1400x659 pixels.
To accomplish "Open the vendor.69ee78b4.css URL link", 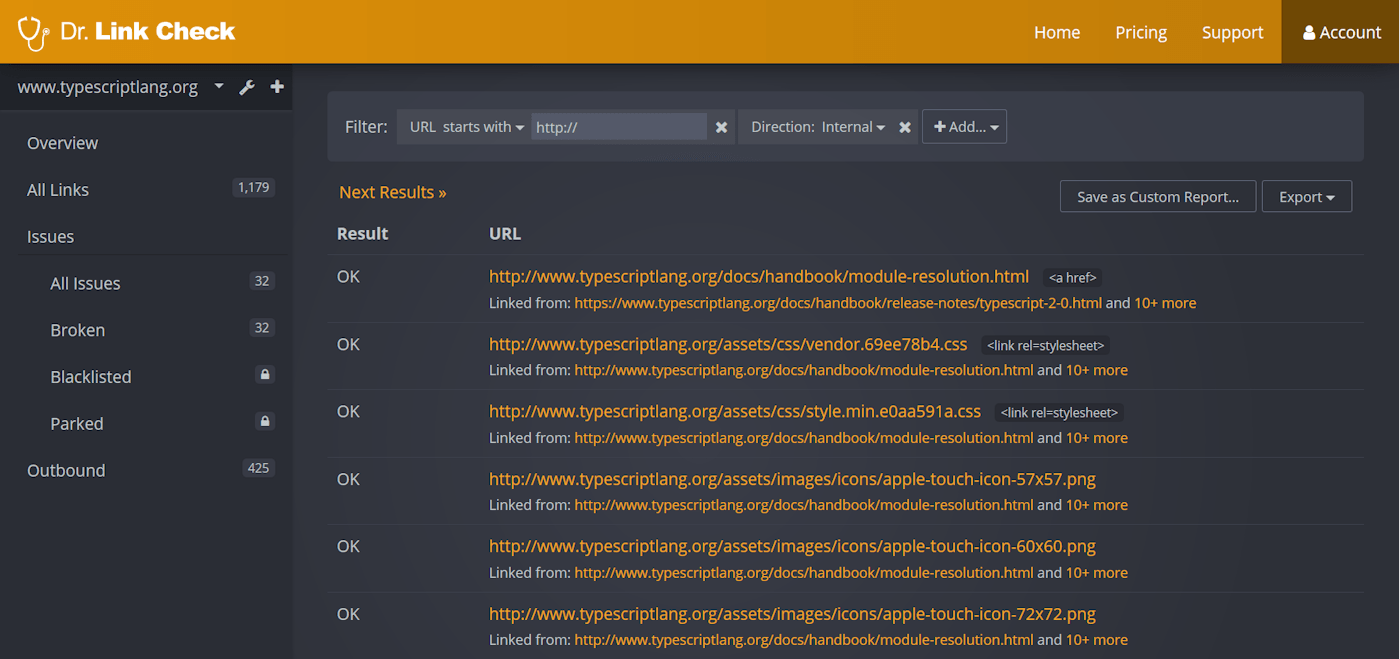I will pos(728,344).
